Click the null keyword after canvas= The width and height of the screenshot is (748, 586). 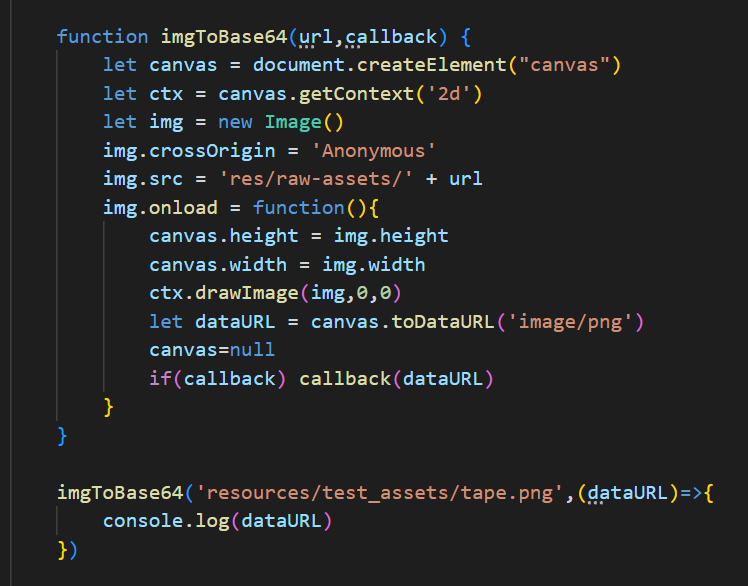(253, 350)
